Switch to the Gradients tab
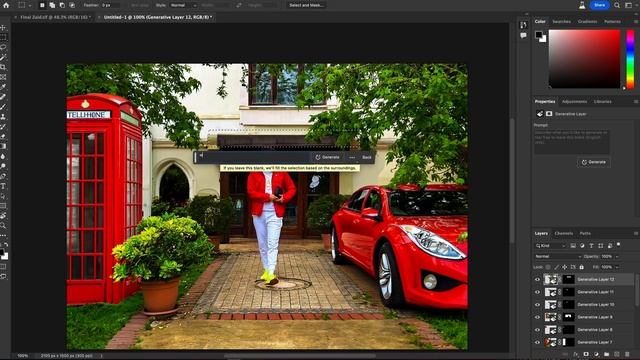The image size is (640, 360). [x=587, y=21]
